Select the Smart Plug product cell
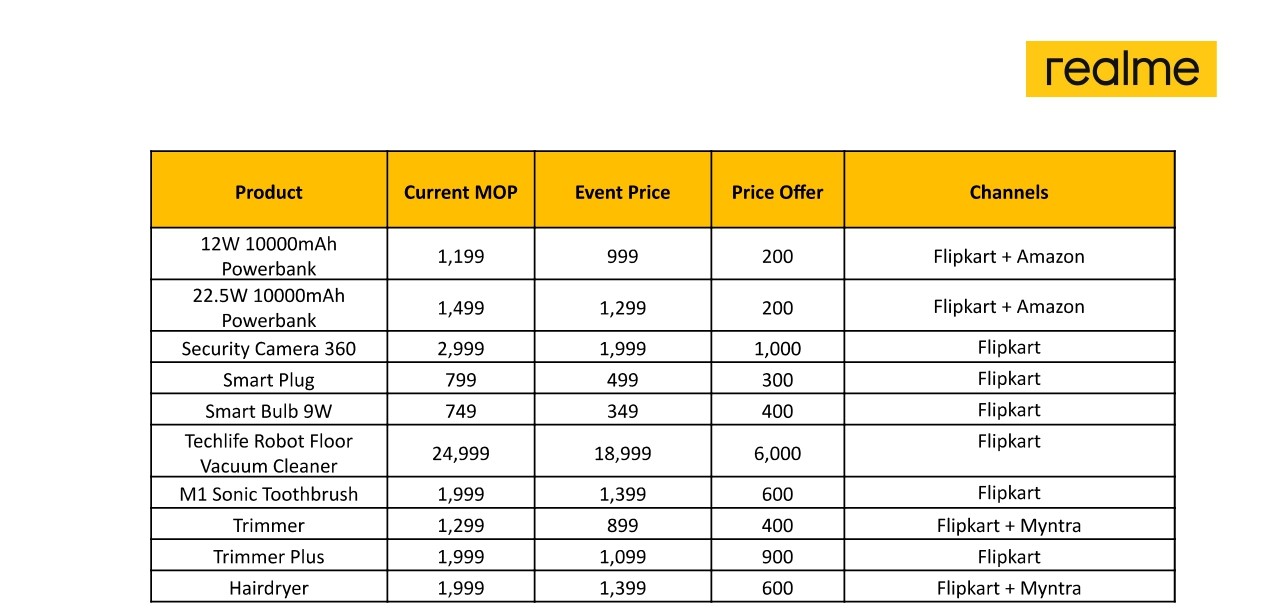This screenshot has width=1275, height=612. (268, 380)
